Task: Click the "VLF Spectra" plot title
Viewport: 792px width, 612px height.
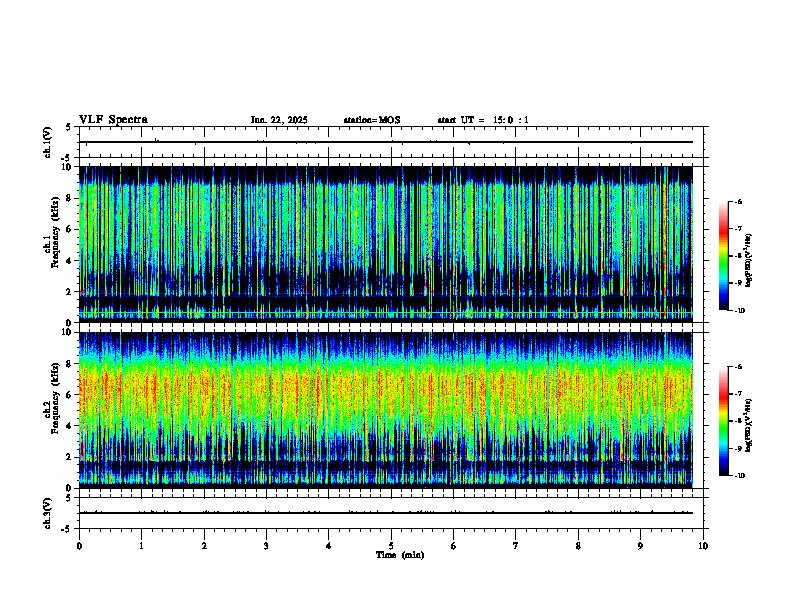Action: click(x=113, y=120)
